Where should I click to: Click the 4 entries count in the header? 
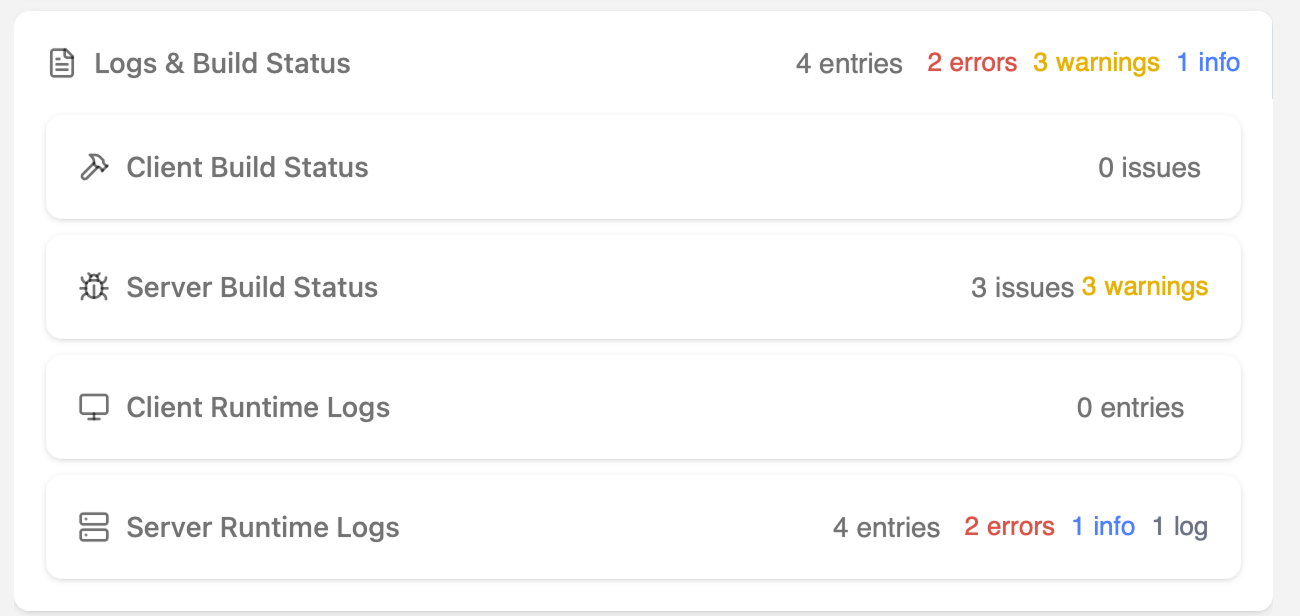[x=848, y=62]
